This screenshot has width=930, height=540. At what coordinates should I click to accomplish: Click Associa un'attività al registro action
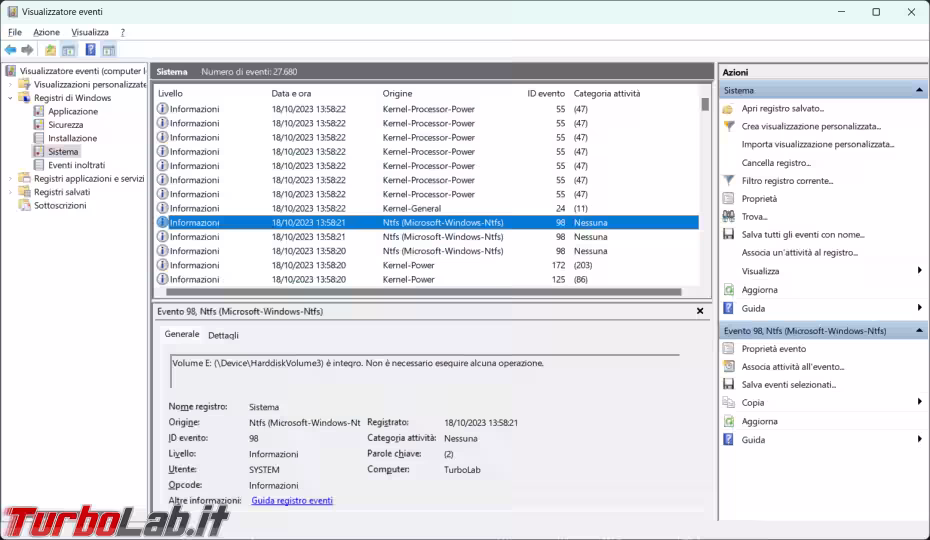point(800,252)
